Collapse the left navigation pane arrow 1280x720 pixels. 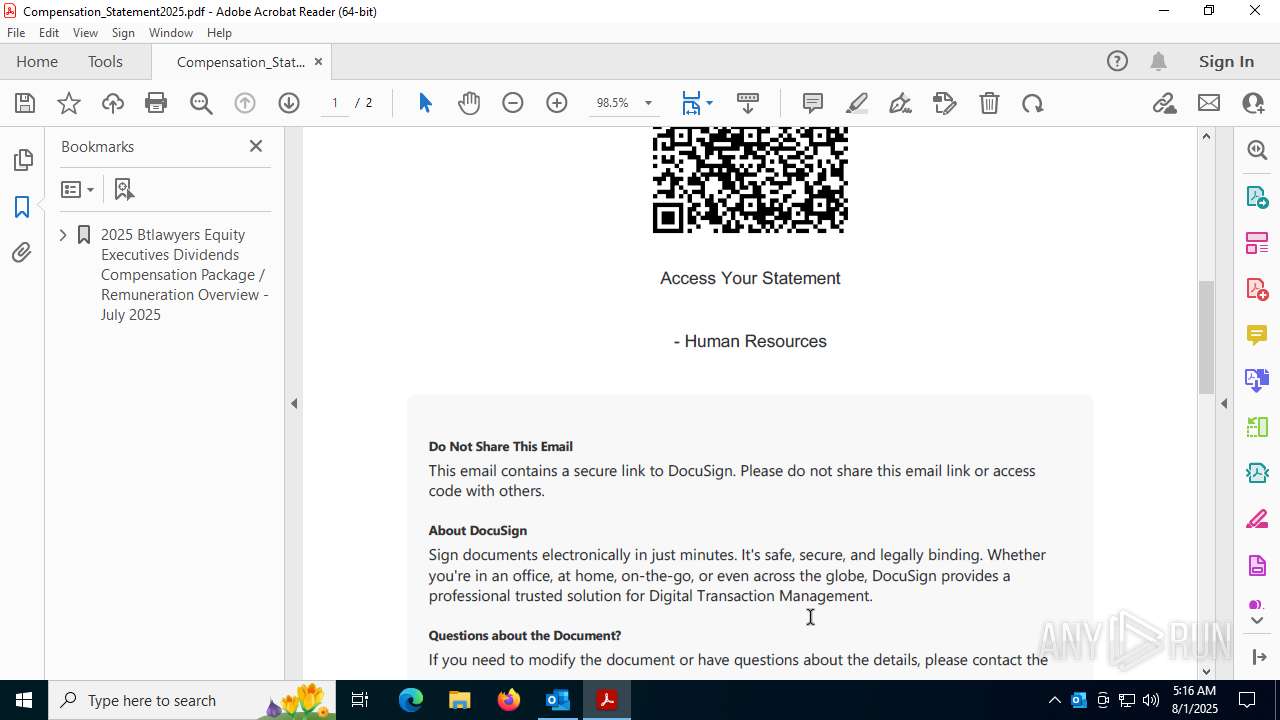click(294, 404)
